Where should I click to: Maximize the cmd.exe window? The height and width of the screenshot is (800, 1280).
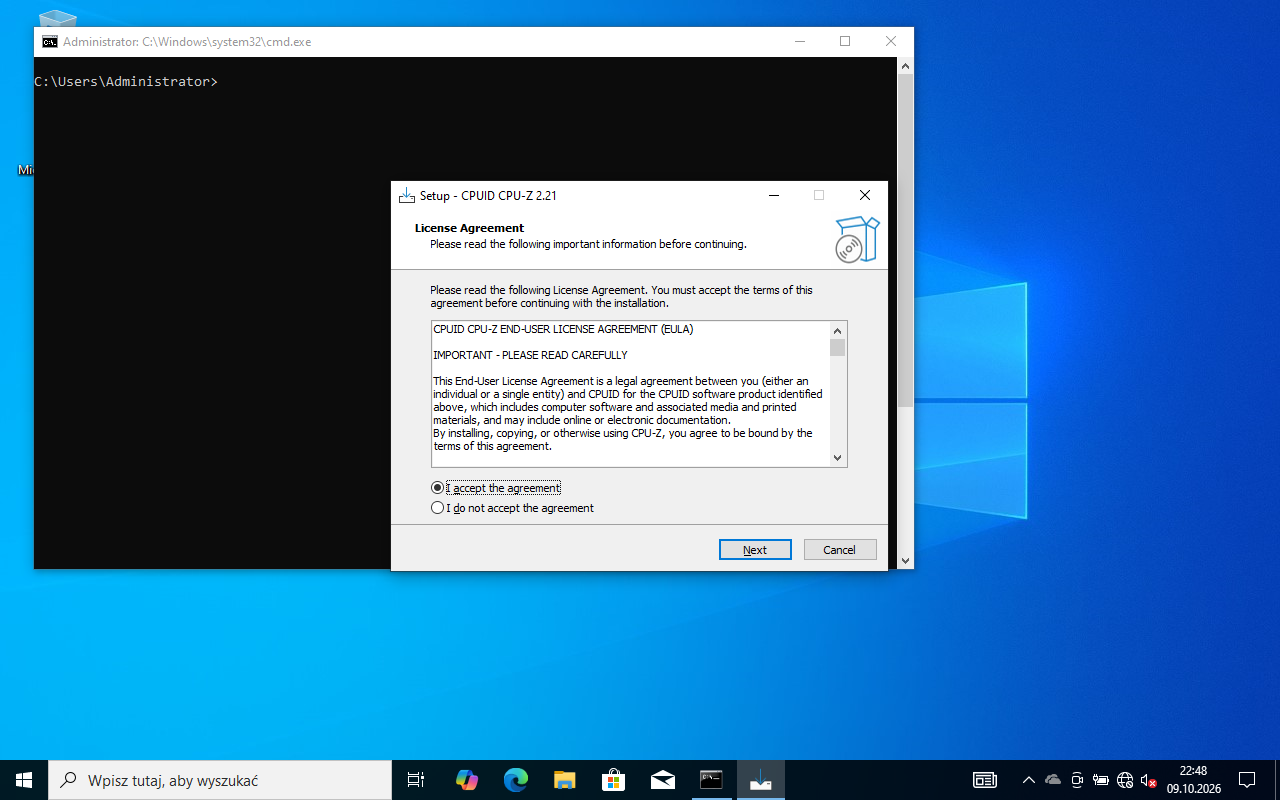pyautogui.click(x=845, y=42)
